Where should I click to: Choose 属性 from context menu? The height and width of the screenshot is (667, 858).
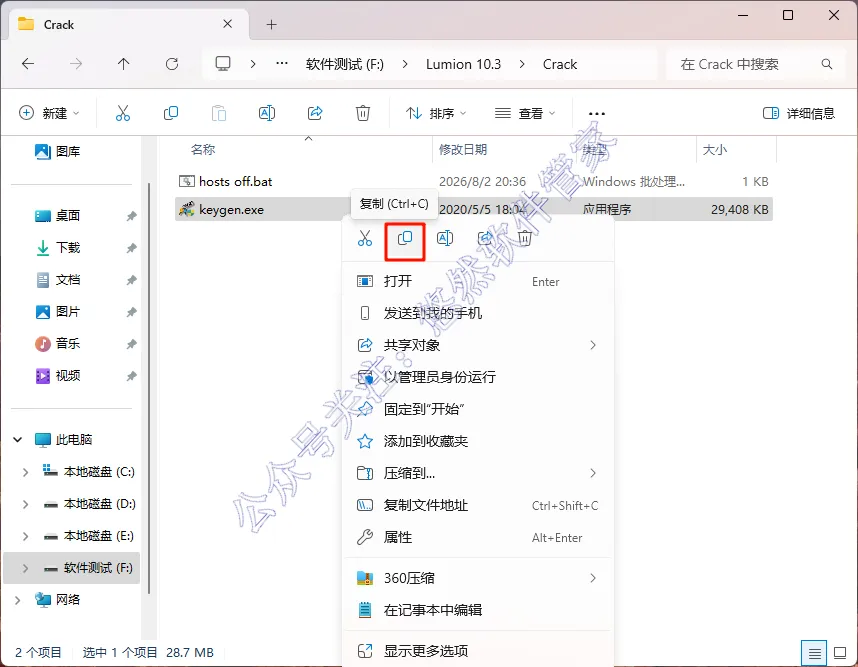pyautogui.click(x=476, y=537)
